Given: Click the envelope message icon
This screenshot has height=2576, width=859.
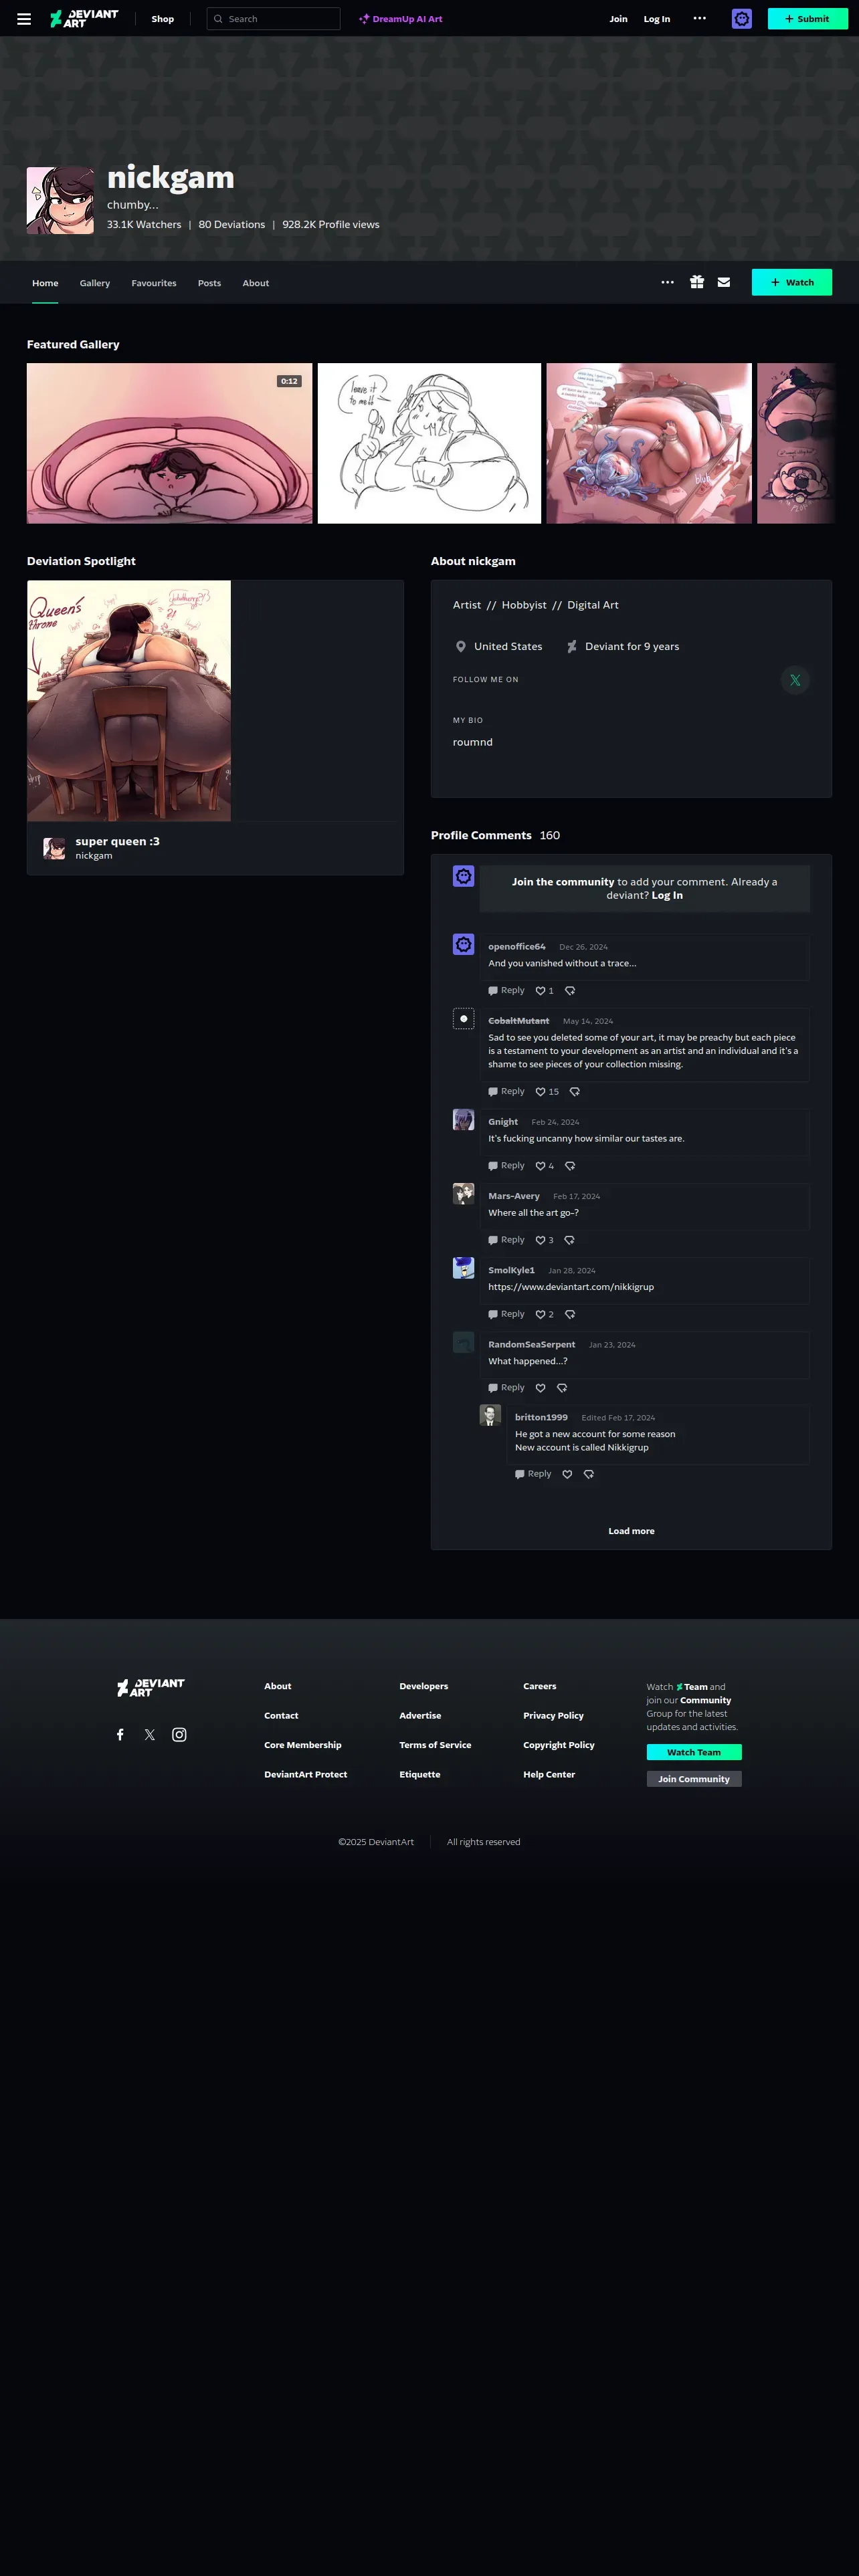Looking at the screenshot, I should [x=724, y=282].
